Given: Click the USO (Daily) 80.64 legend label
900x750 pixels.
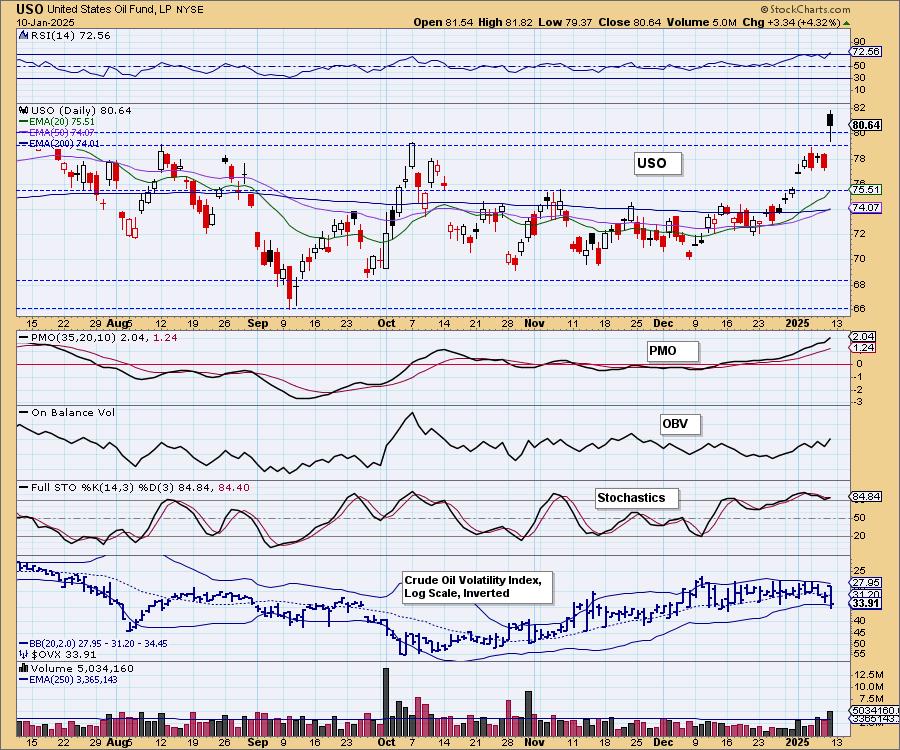Looking at the screenshot, I should [x=75, y=110].
